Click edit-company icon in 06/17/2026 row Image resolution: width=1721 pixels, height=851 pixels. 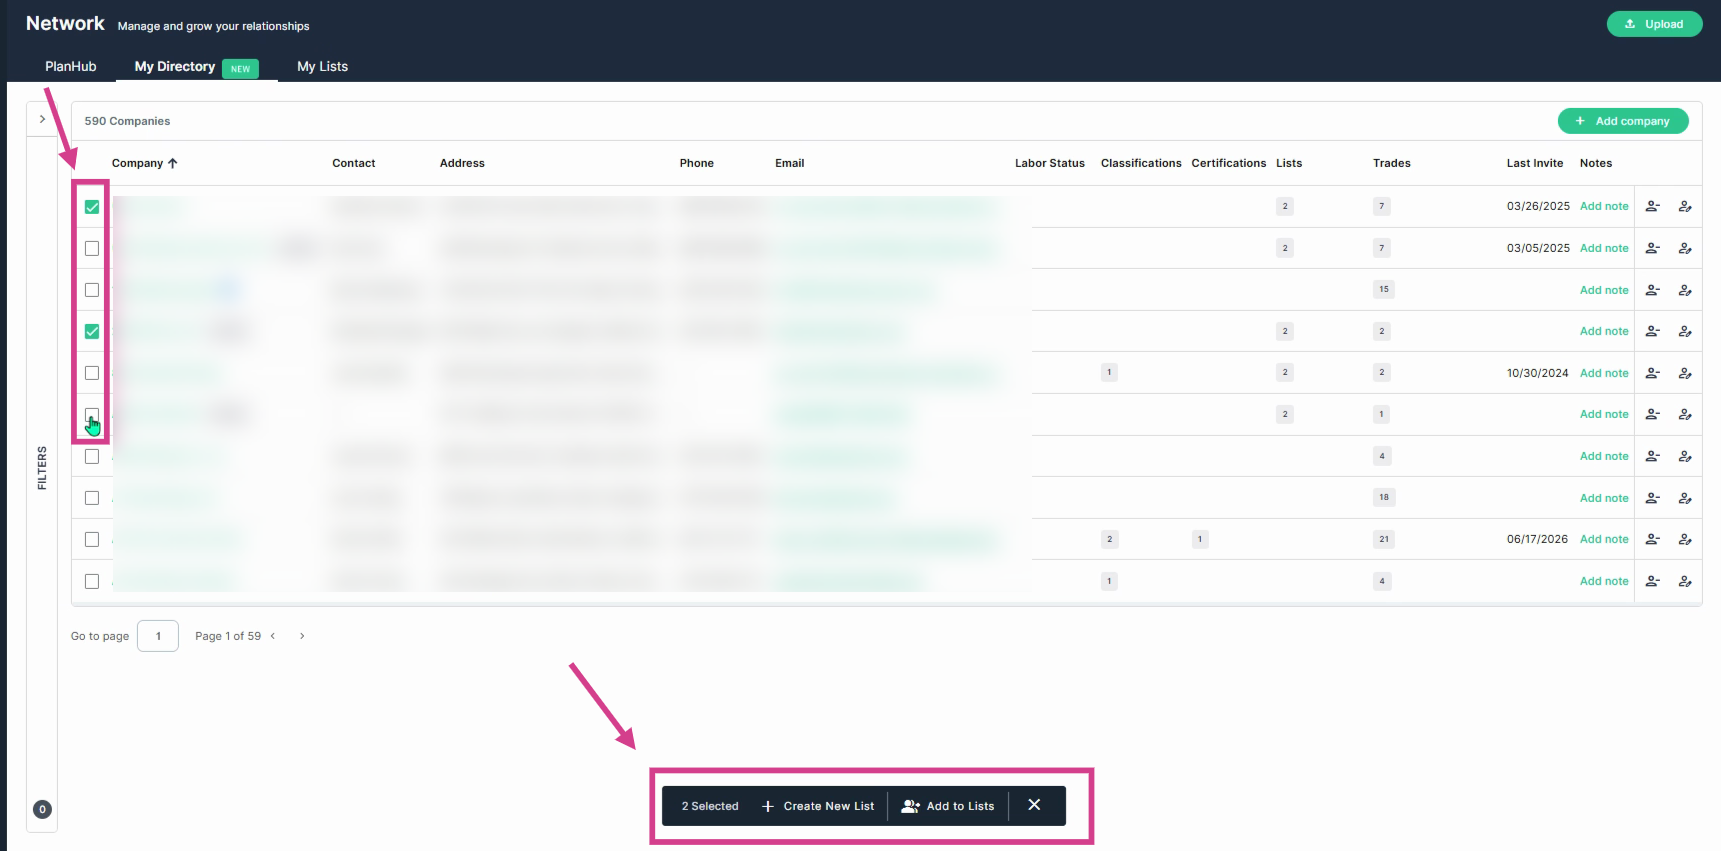click(x=1685, y=539)
